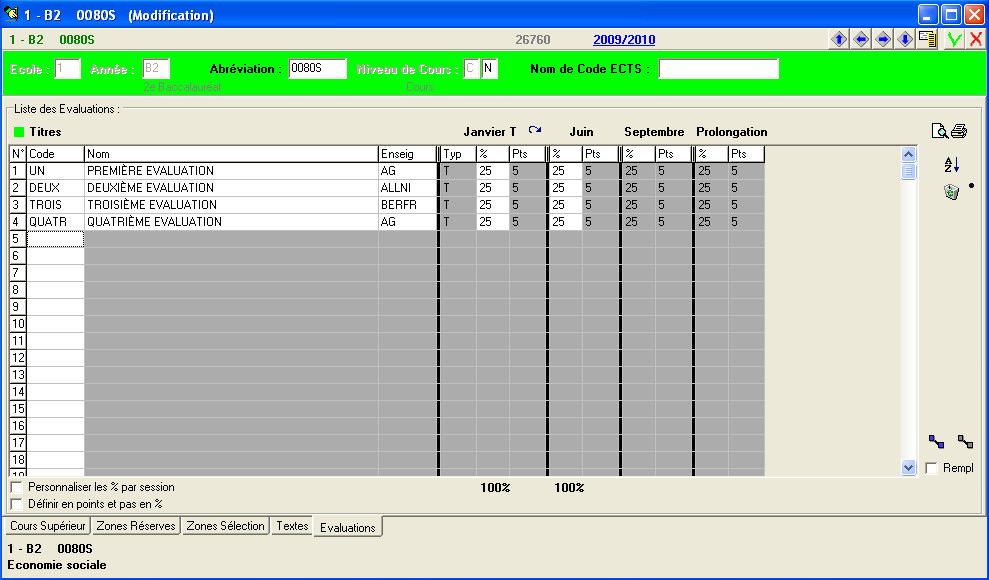The height and width of the screenshot is (580, 989).
Task: Click PREMIÈRE EVALUATION name cell
Action: click(231, 171)
